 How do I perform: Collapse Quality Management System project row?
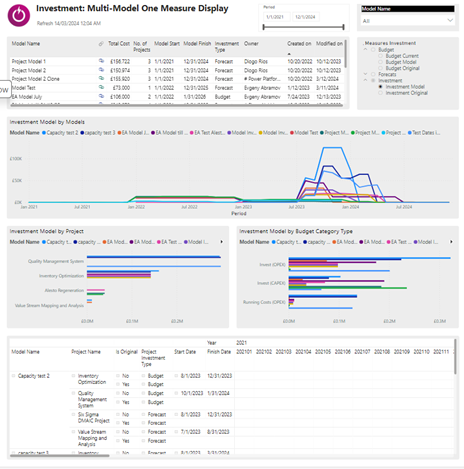click(x=73, y=393)
